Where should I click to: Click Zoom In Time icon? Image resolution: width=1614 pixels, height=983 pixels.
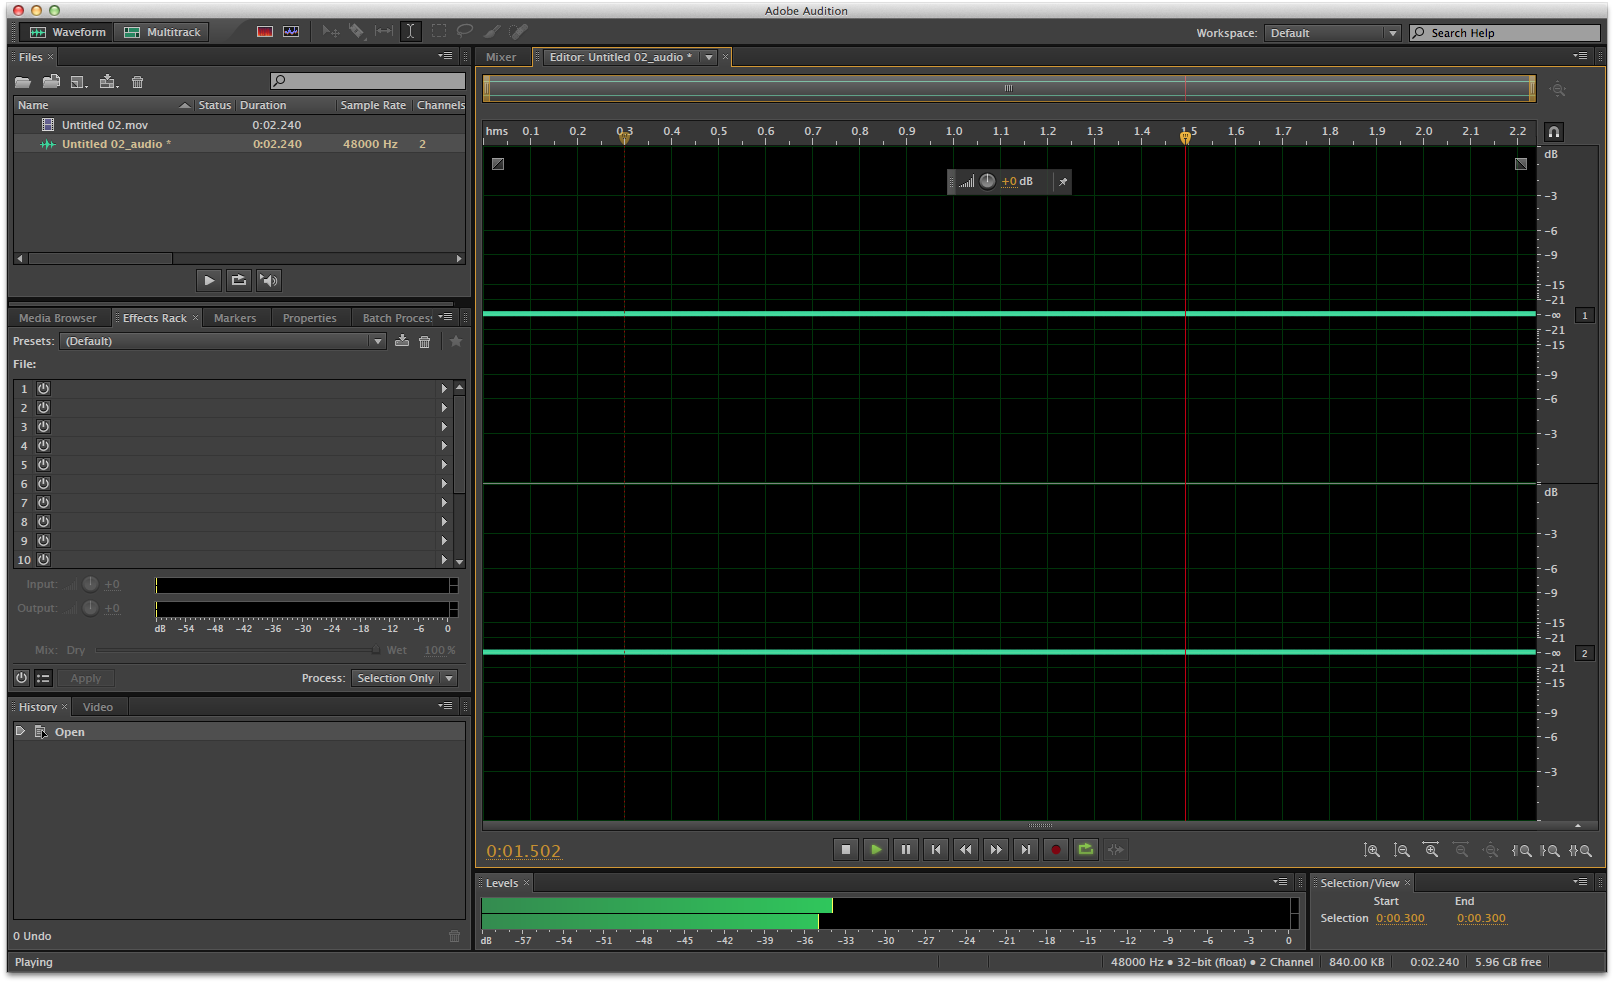point(1431,850)
